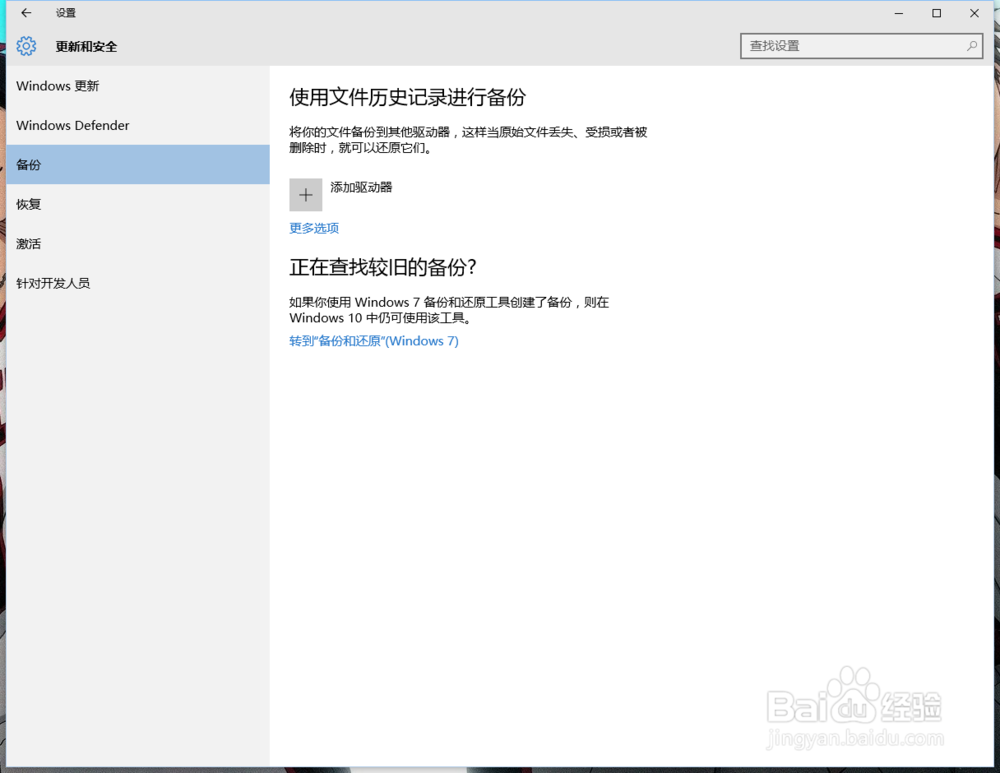Click the settings gear icon
The width and height of the screenshot is (1000, 773).
26,46
